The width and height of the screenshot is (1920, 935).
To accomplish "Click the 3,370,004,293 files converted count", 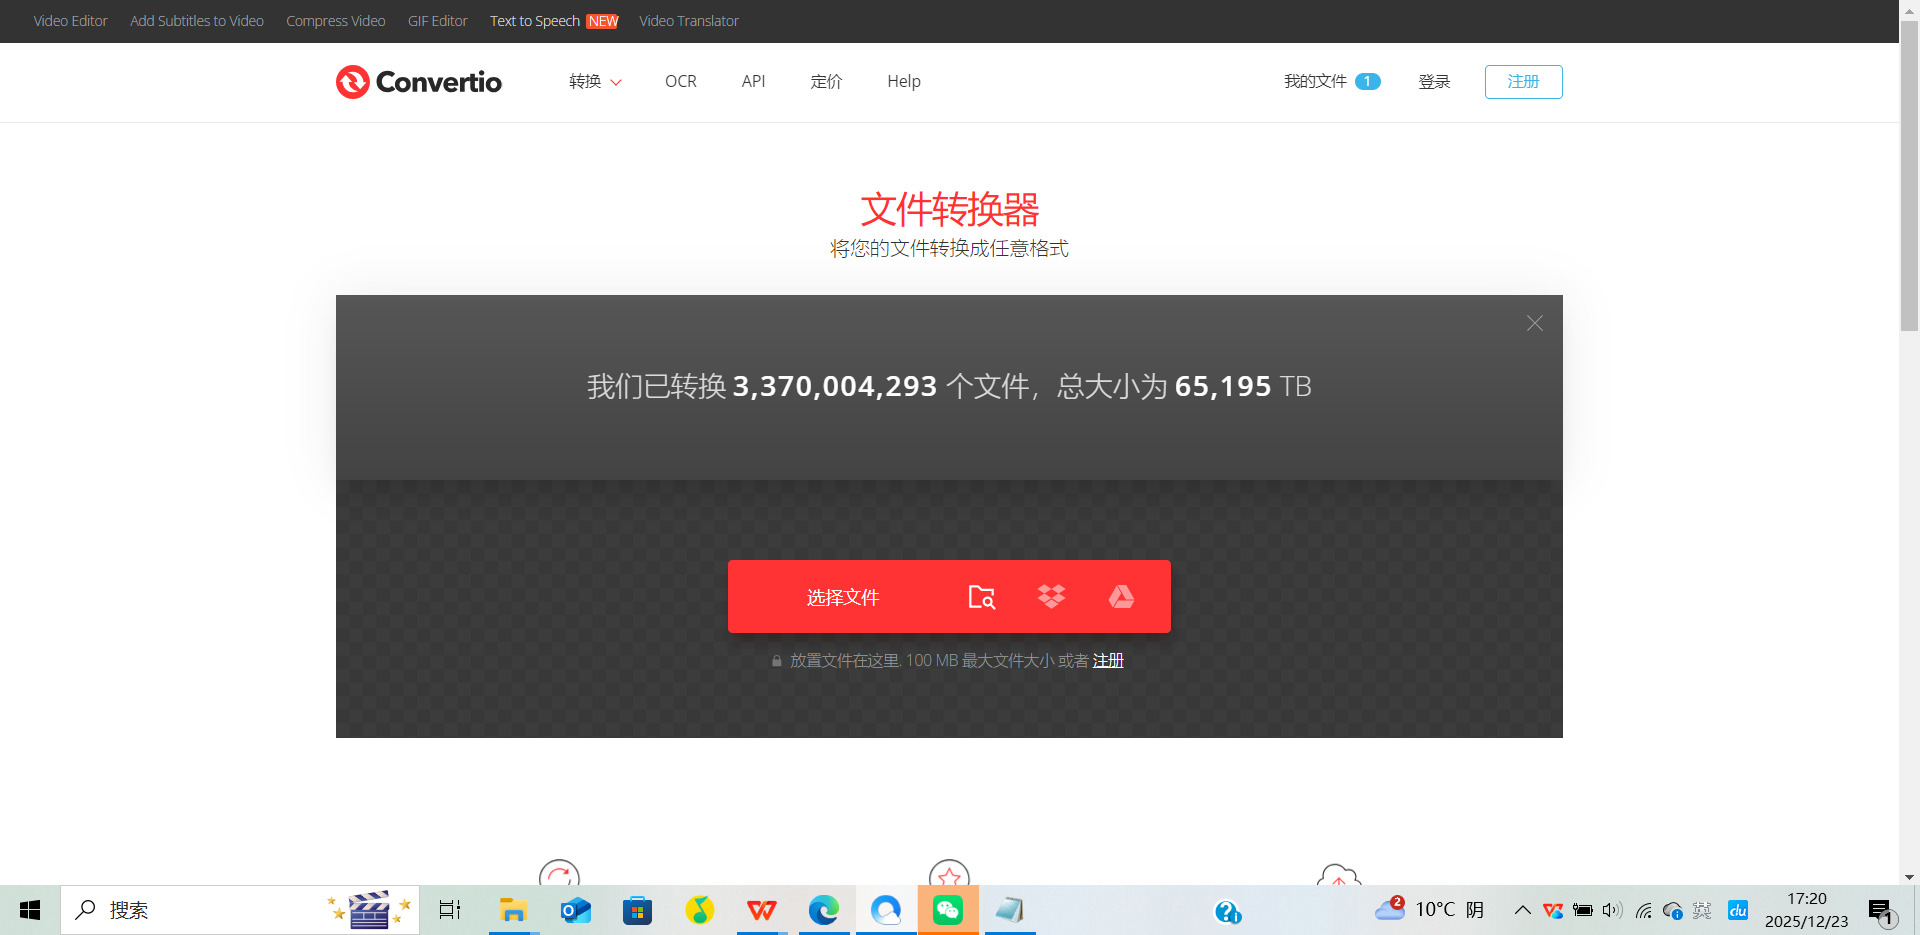I will (x=835, y=386).
